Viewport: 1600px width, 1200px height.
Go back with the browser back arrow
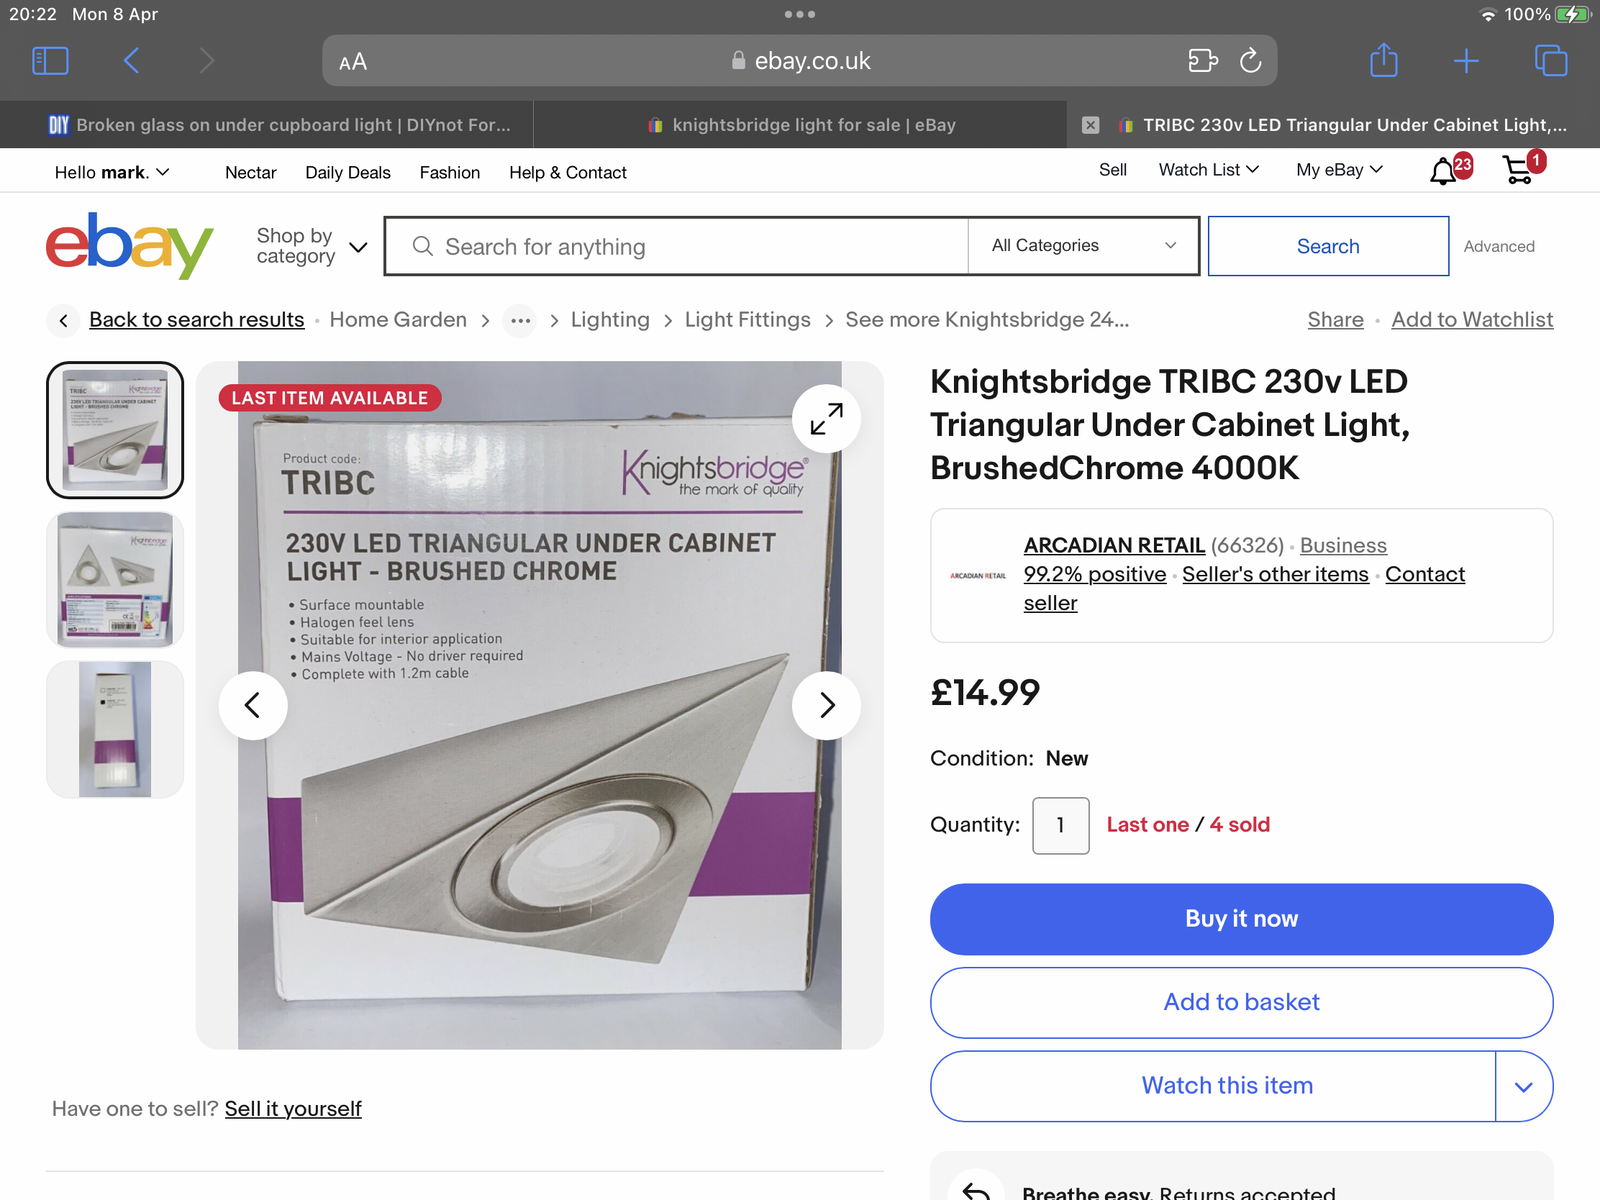coord(132,61)
